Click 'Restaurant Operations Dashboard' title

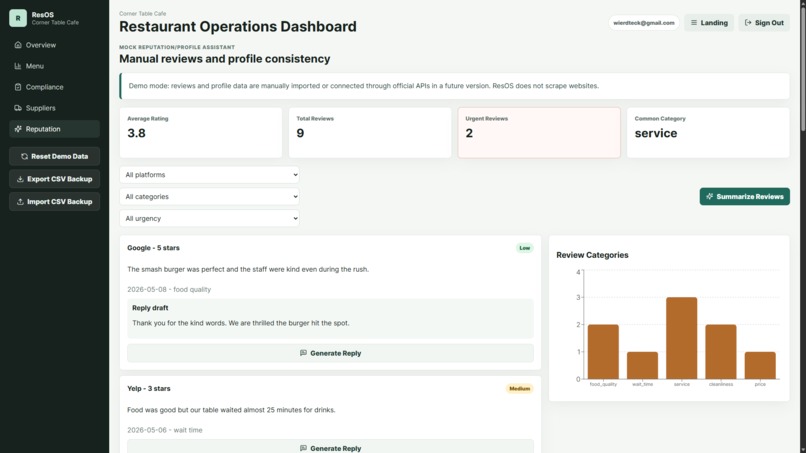pos(237,27)
